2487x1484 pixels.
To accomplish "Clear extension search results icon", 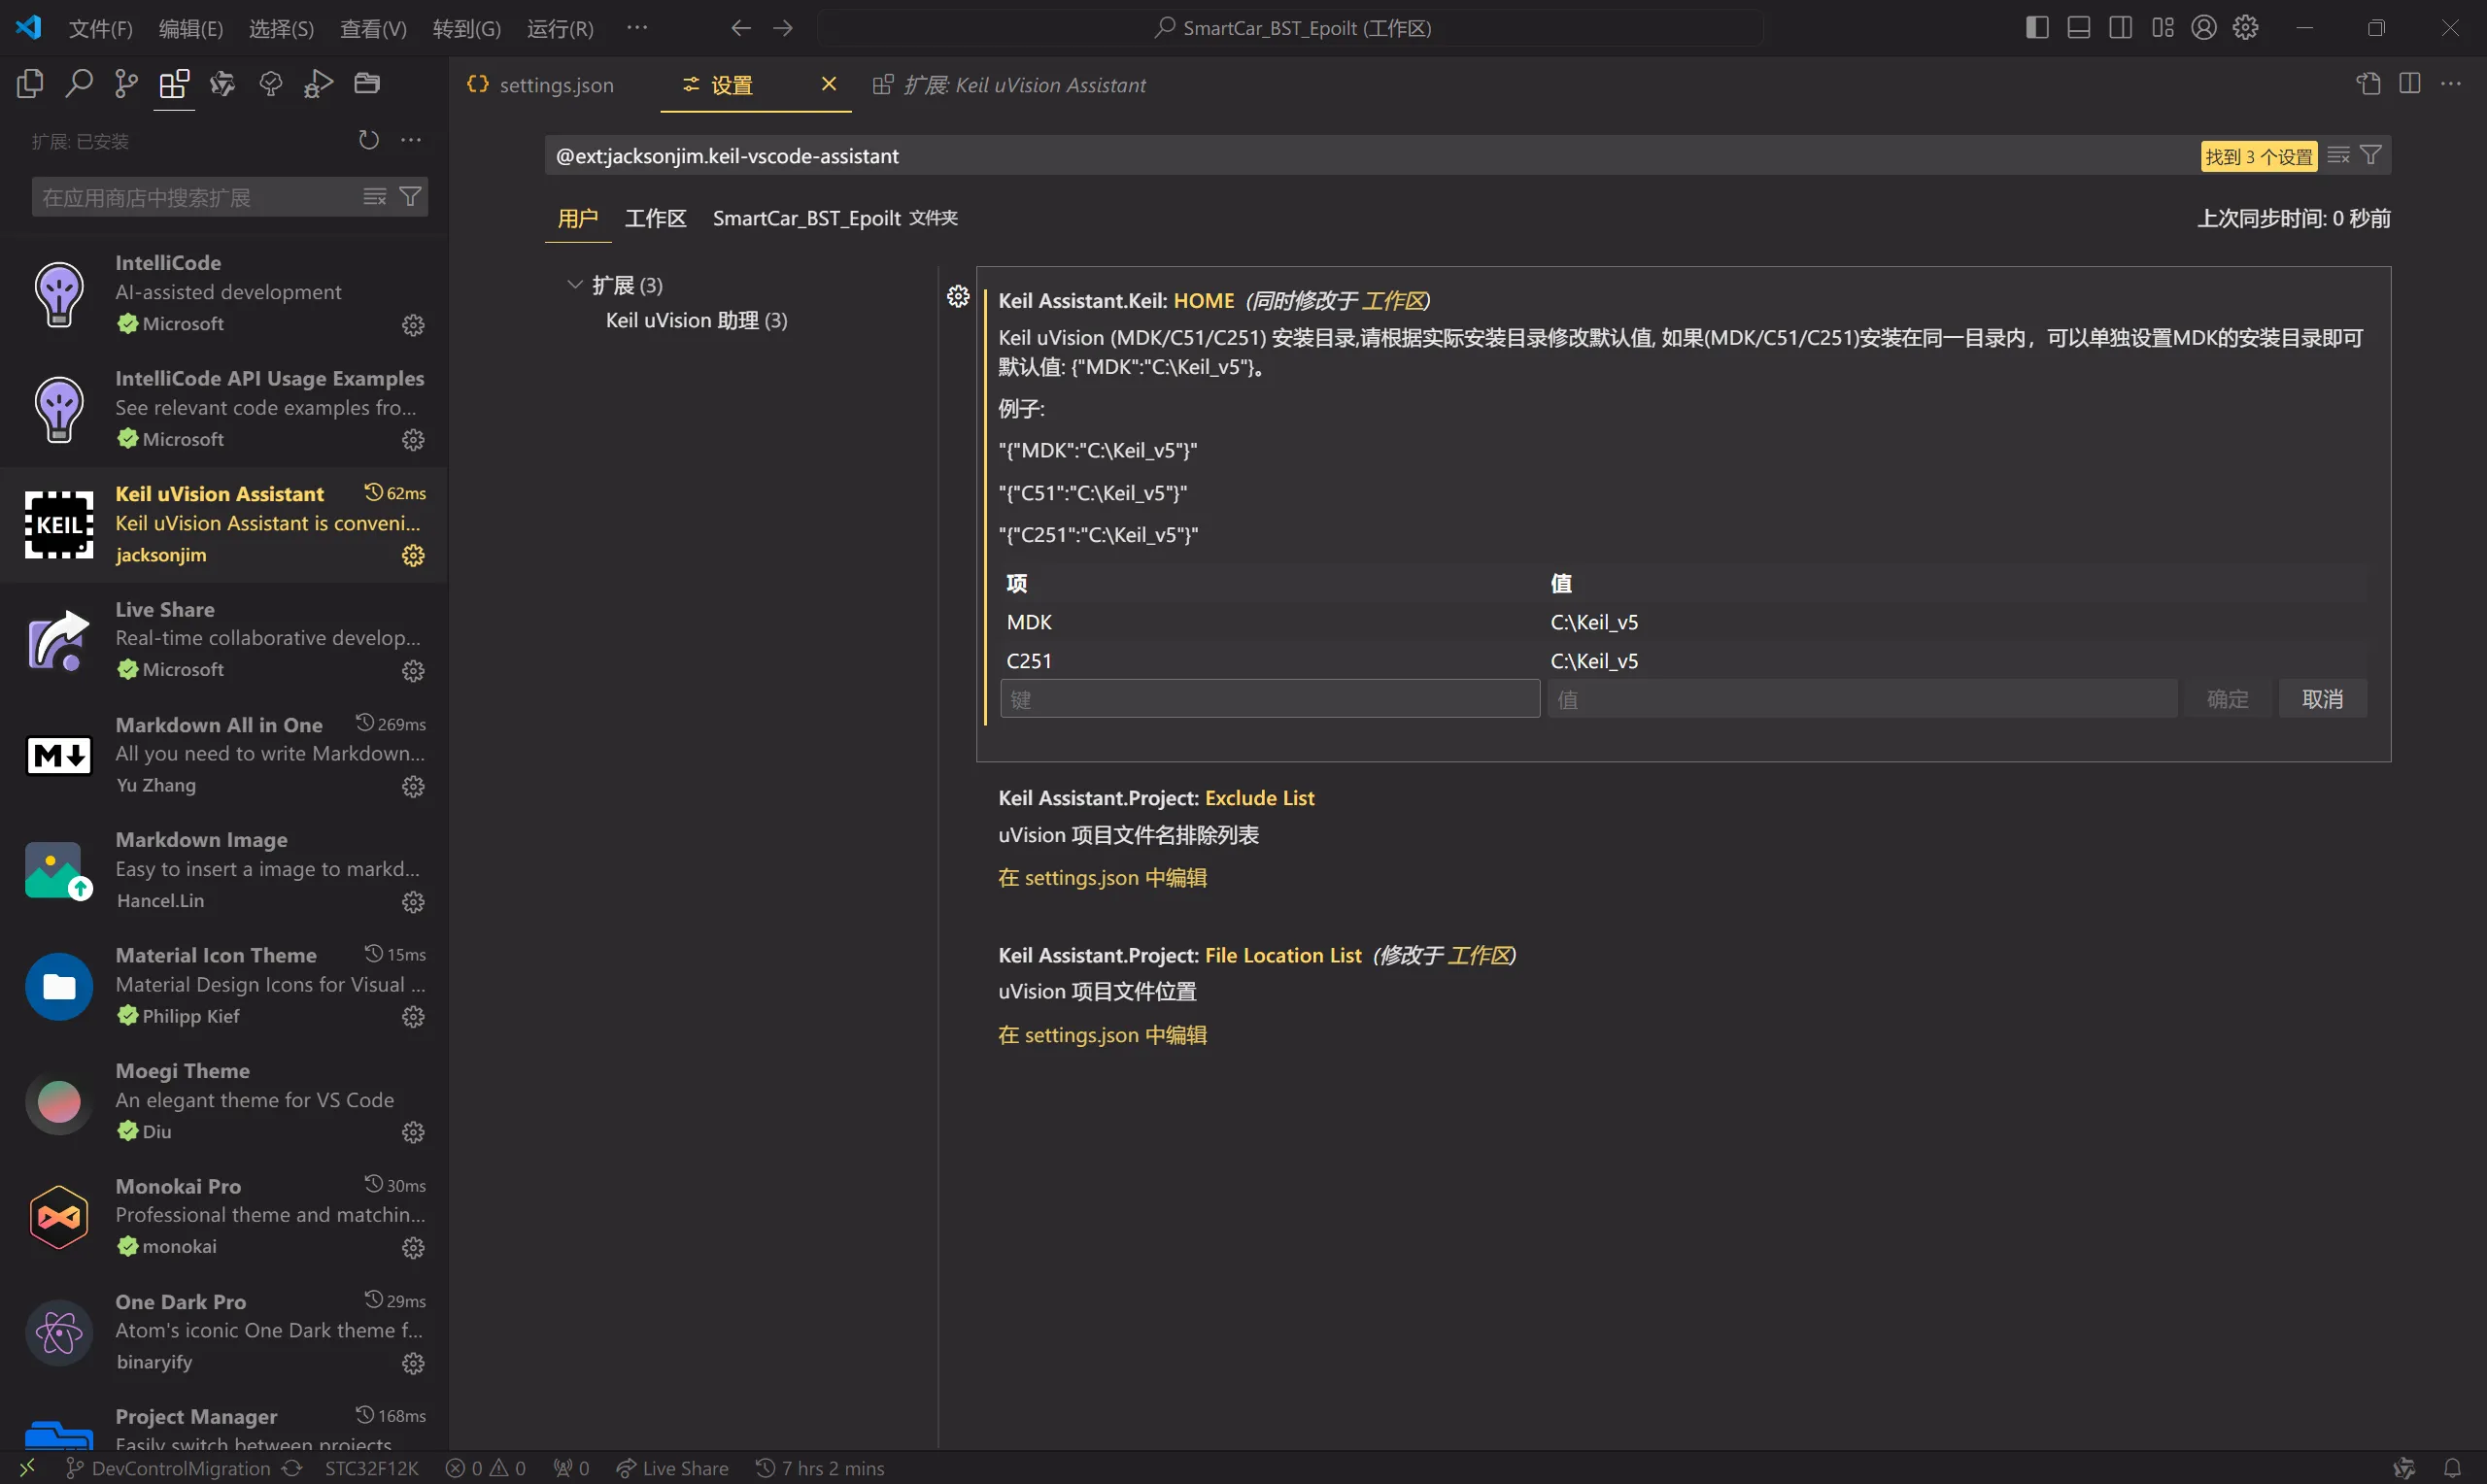I will (375, 197).
